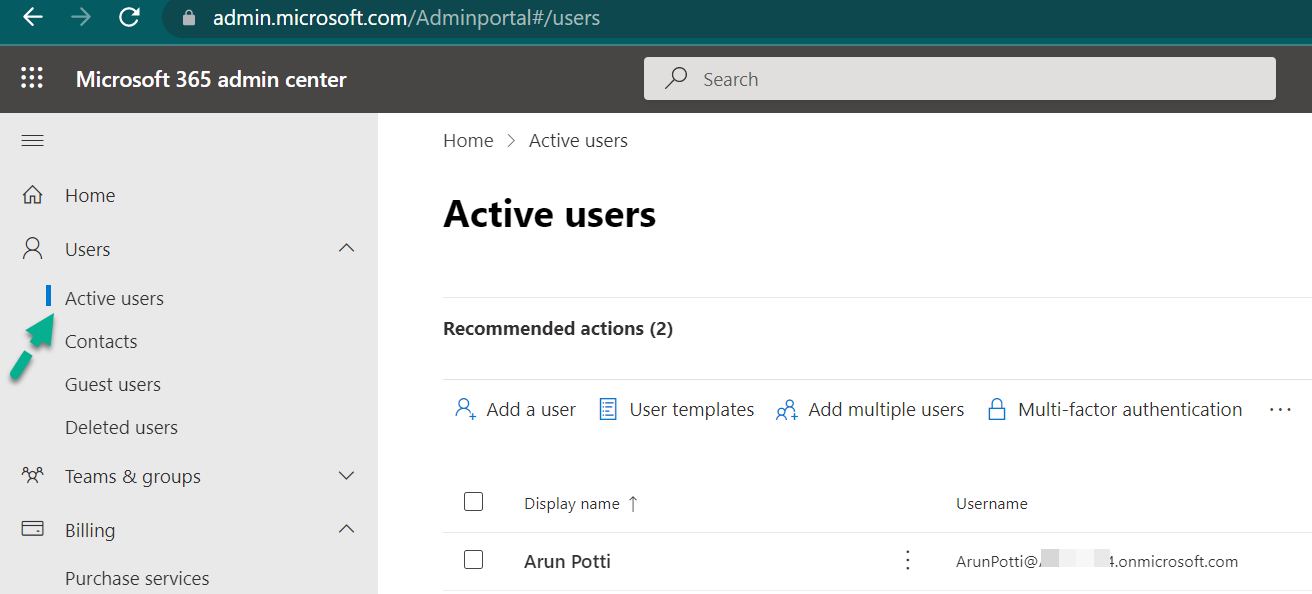Viewport: 1312px width, 594px height.
Task: Open Purchase services in the sidebar
Action: pyautogui.click(x=137, y=578)
